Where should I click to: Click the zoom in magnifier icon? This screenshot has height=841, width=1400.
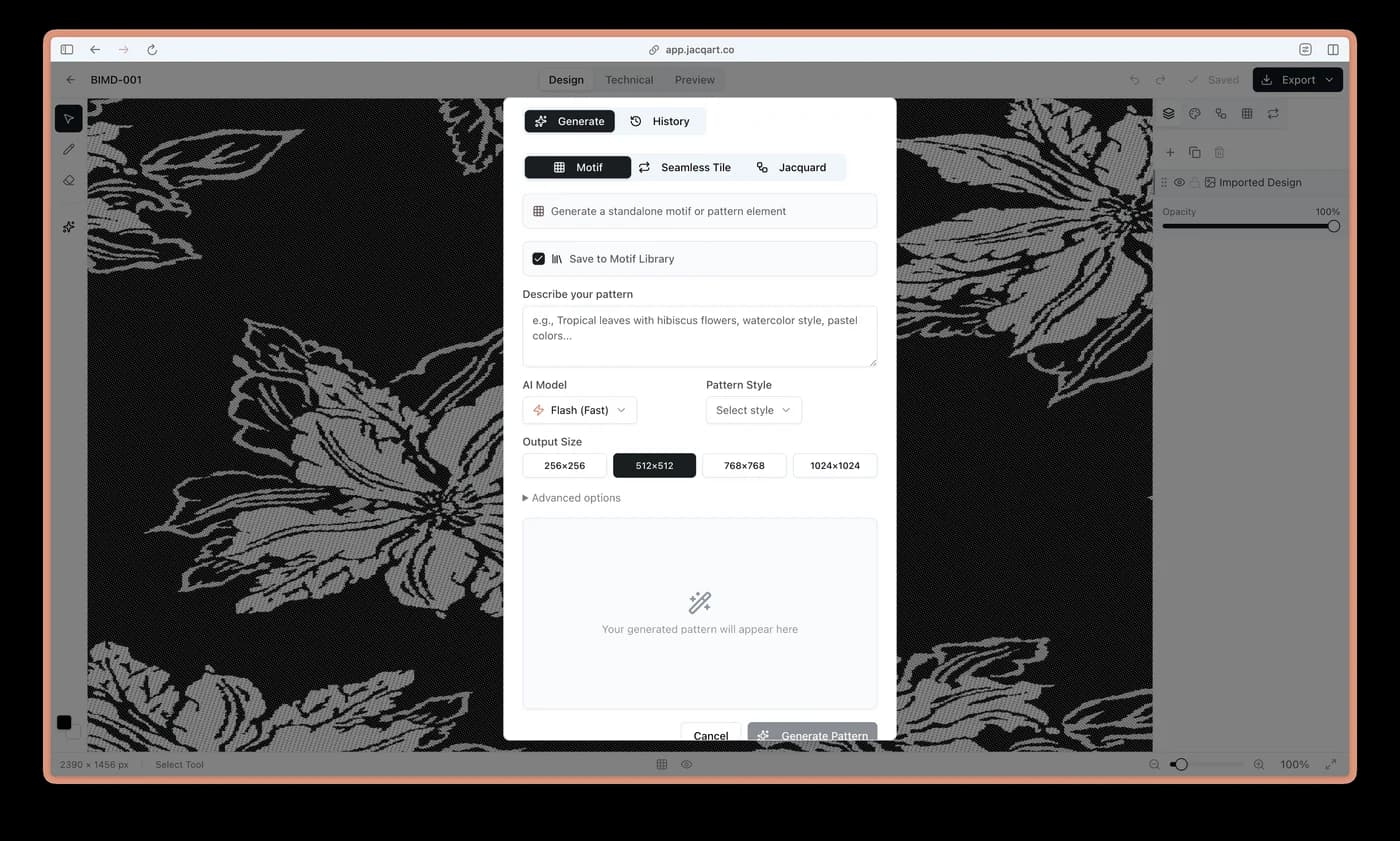(x=1259, y=764)
